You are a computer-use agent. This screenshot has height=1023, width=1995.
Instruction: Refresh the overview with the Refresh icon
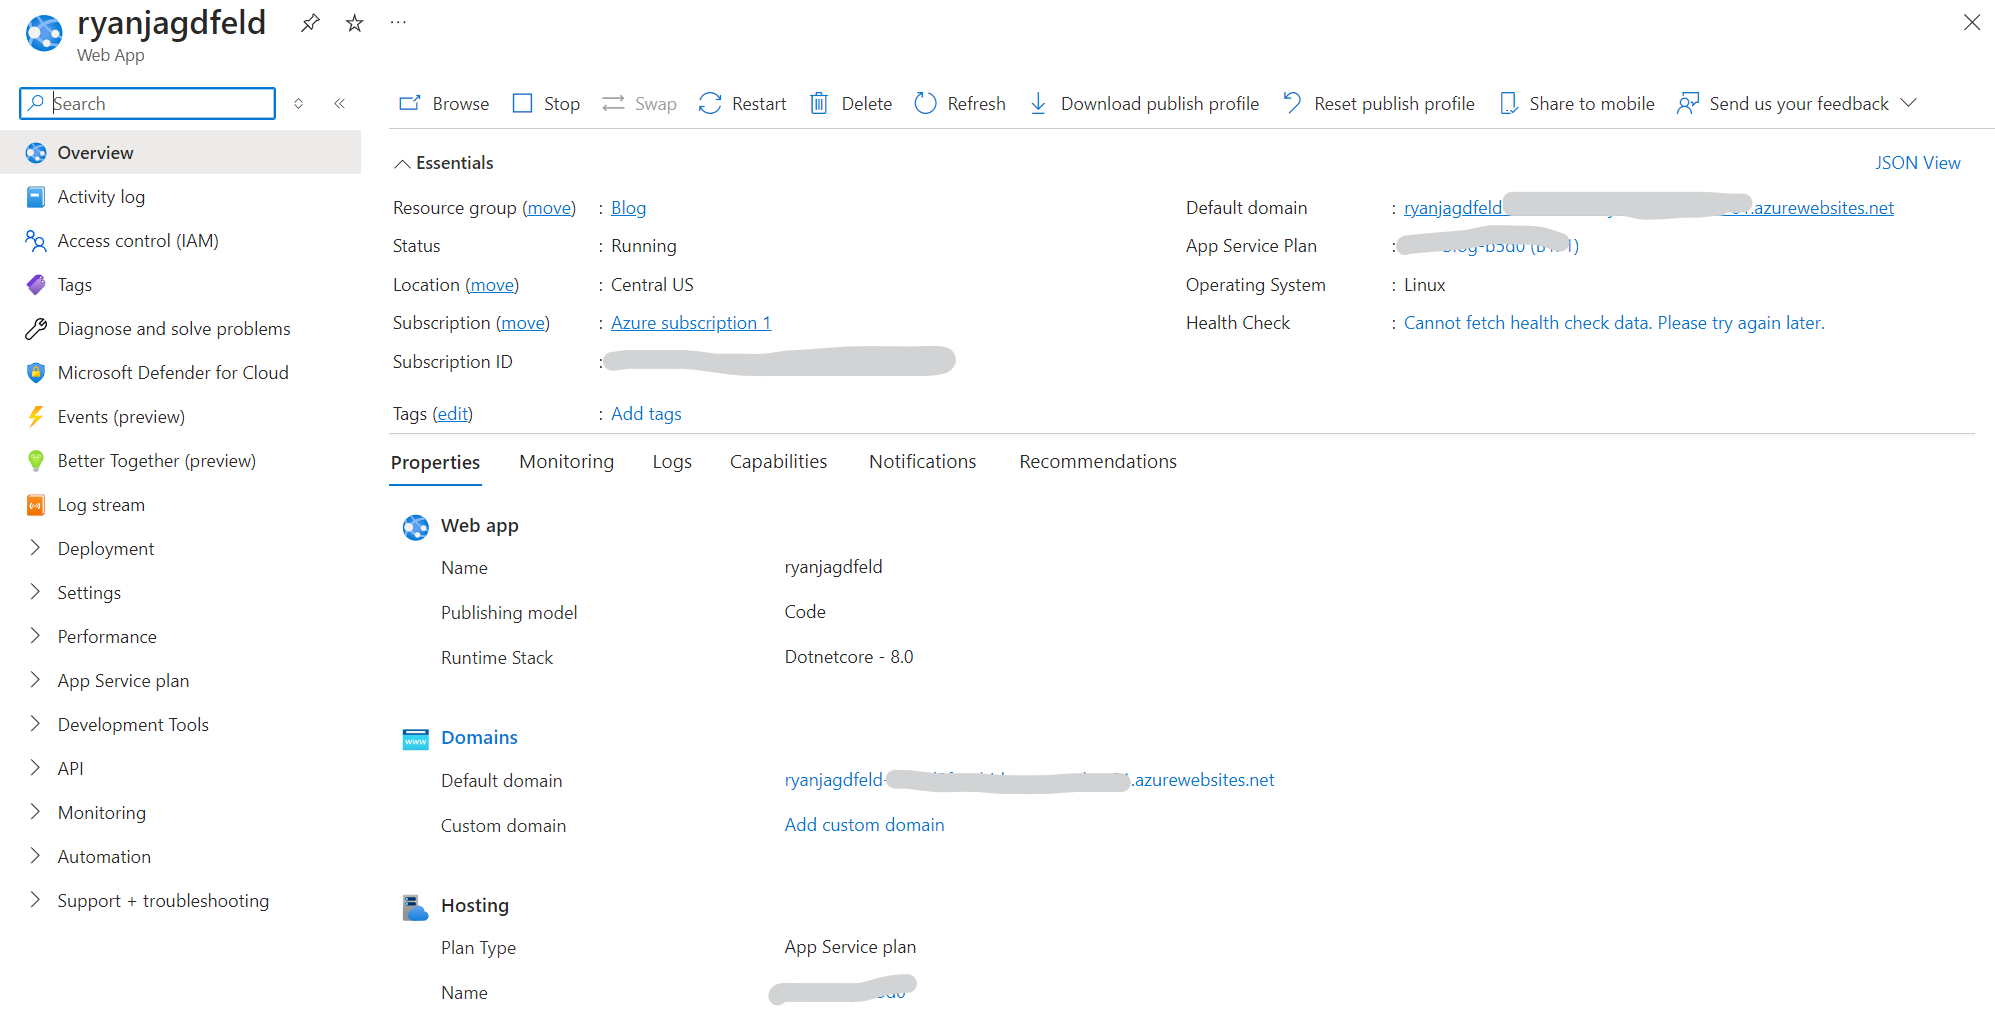coord(925,103)
